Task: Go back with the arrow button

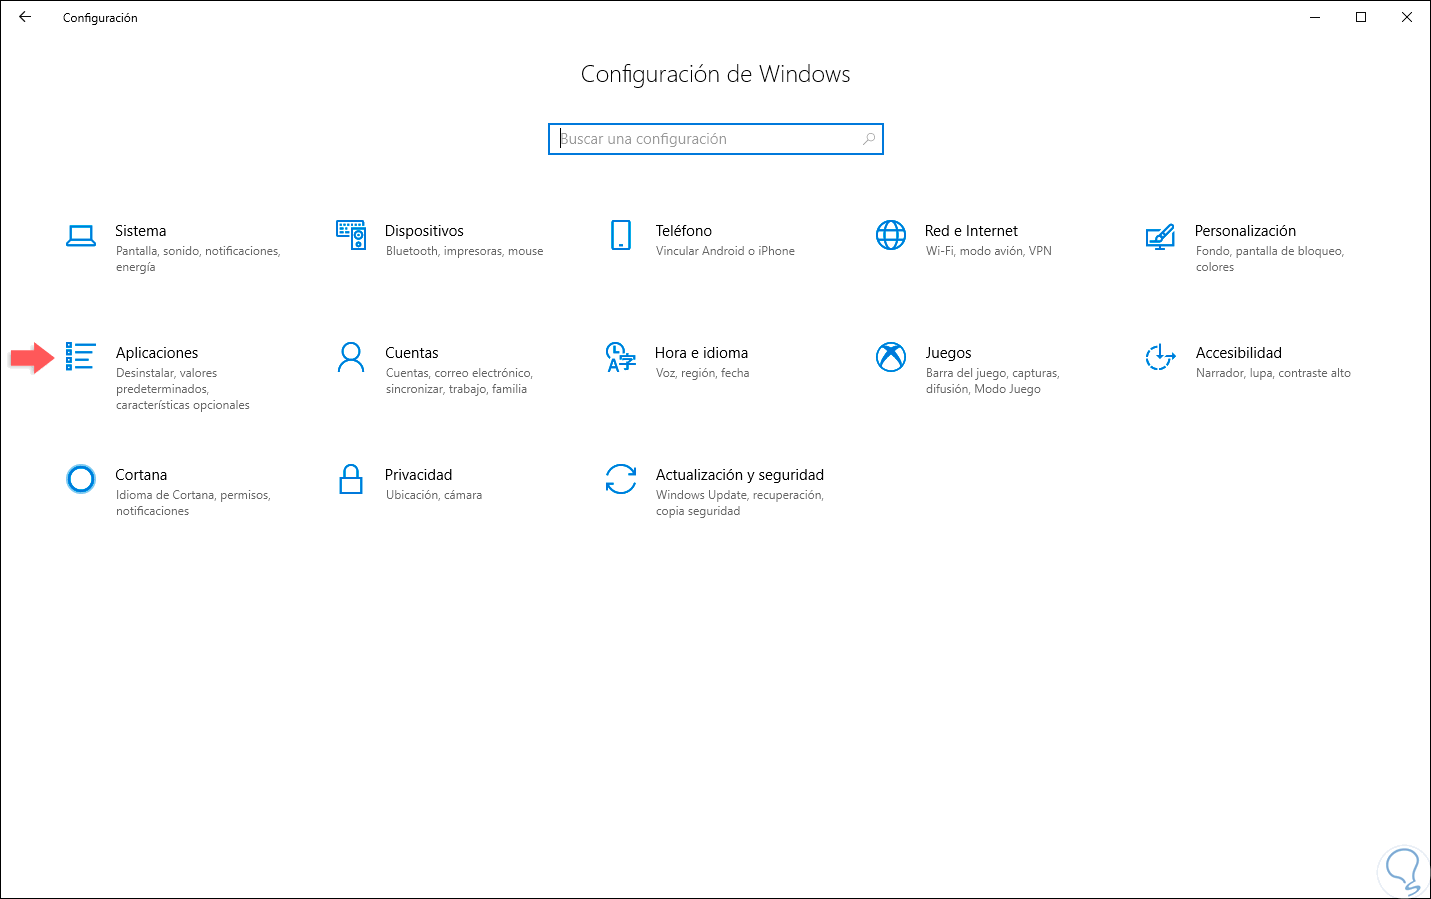Action: (x=25, y=17)
